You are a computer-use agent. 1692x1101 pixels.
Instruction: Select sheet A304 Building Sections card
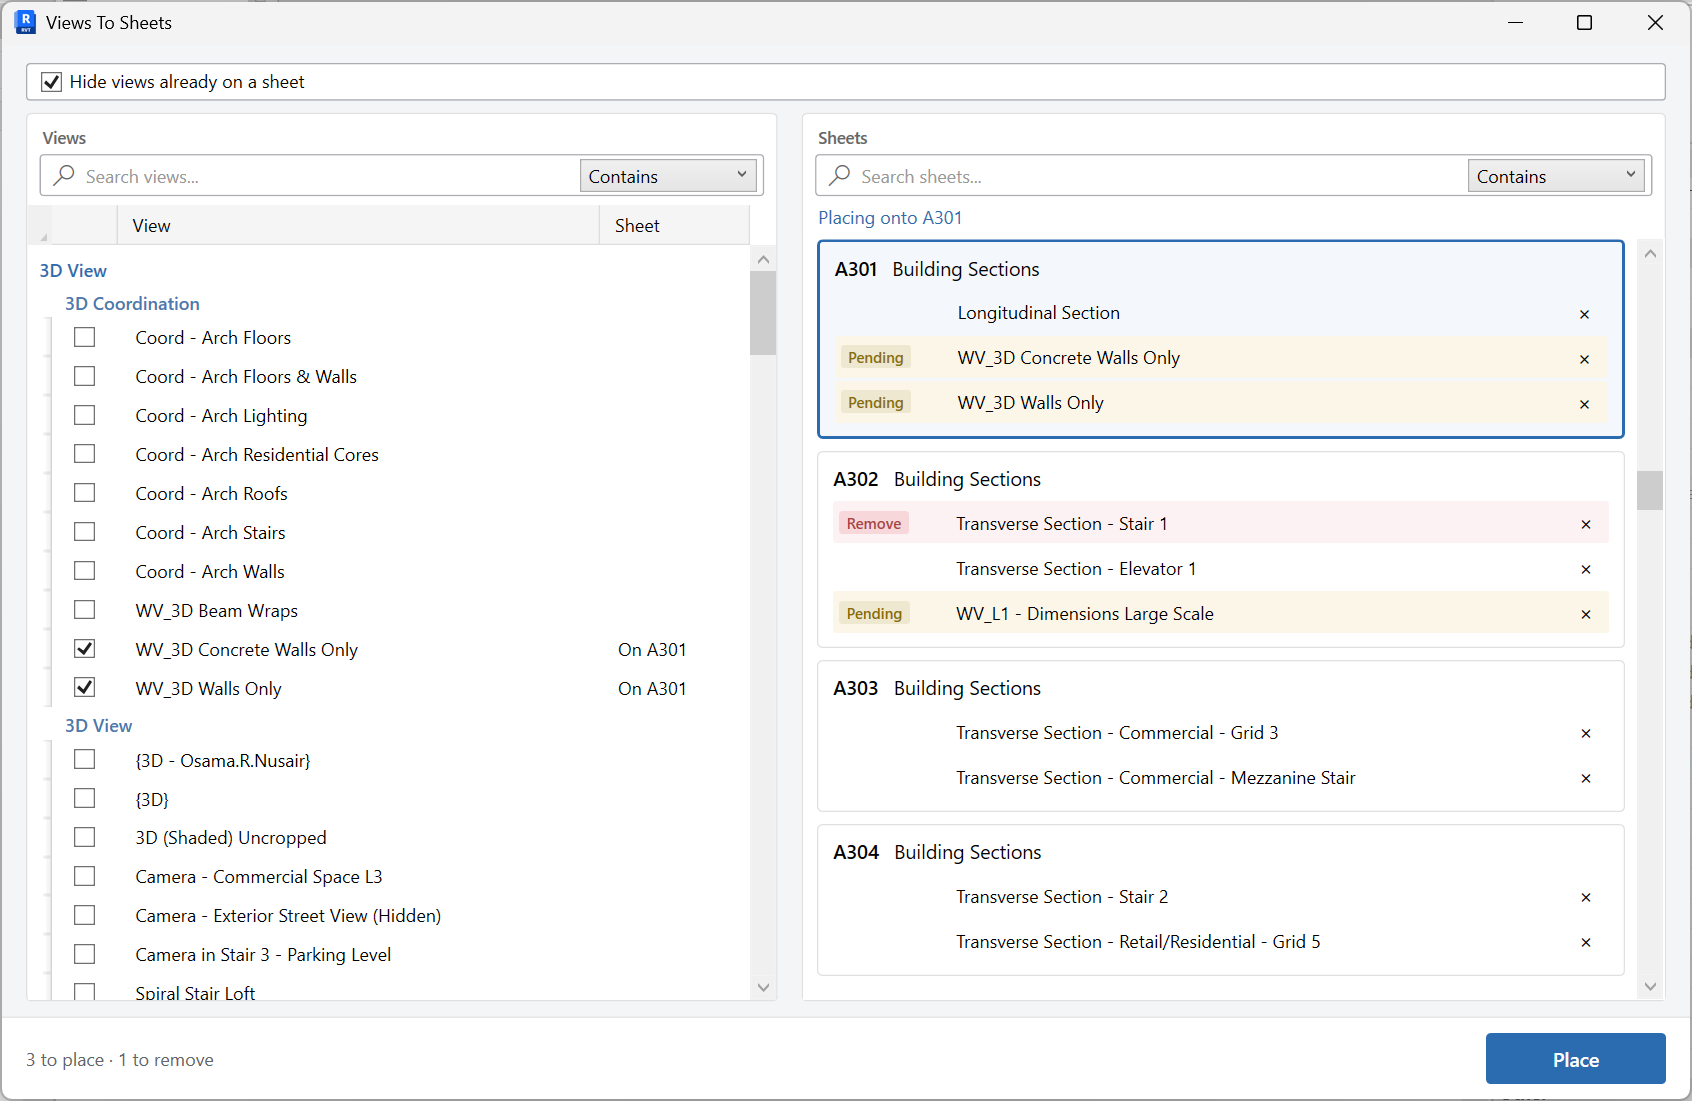point(1221,900)
